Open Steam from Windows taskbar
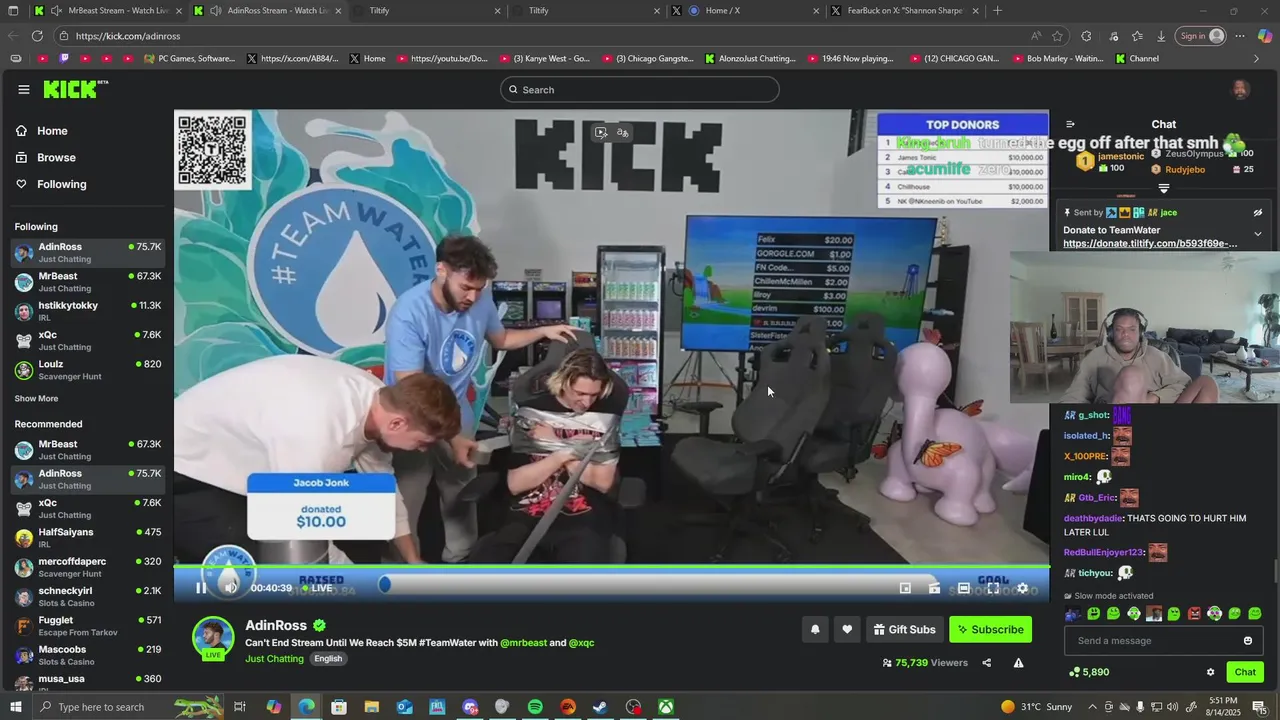This screenshot has height=720, width=1280. 600,707
